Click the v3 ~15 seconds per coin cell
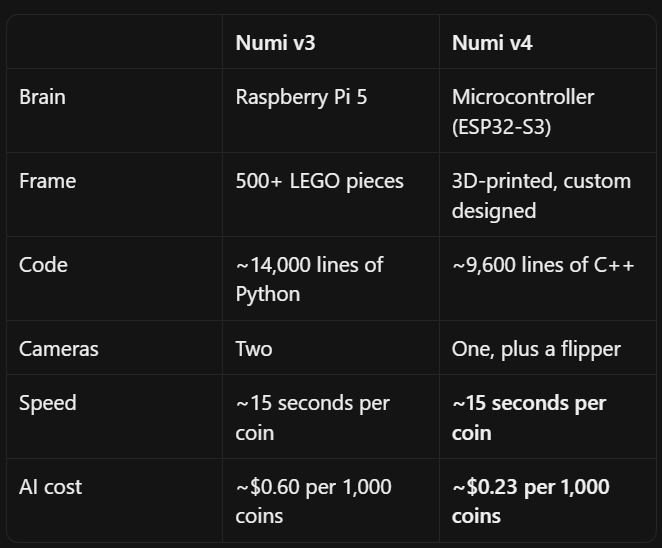 point(331,417)
